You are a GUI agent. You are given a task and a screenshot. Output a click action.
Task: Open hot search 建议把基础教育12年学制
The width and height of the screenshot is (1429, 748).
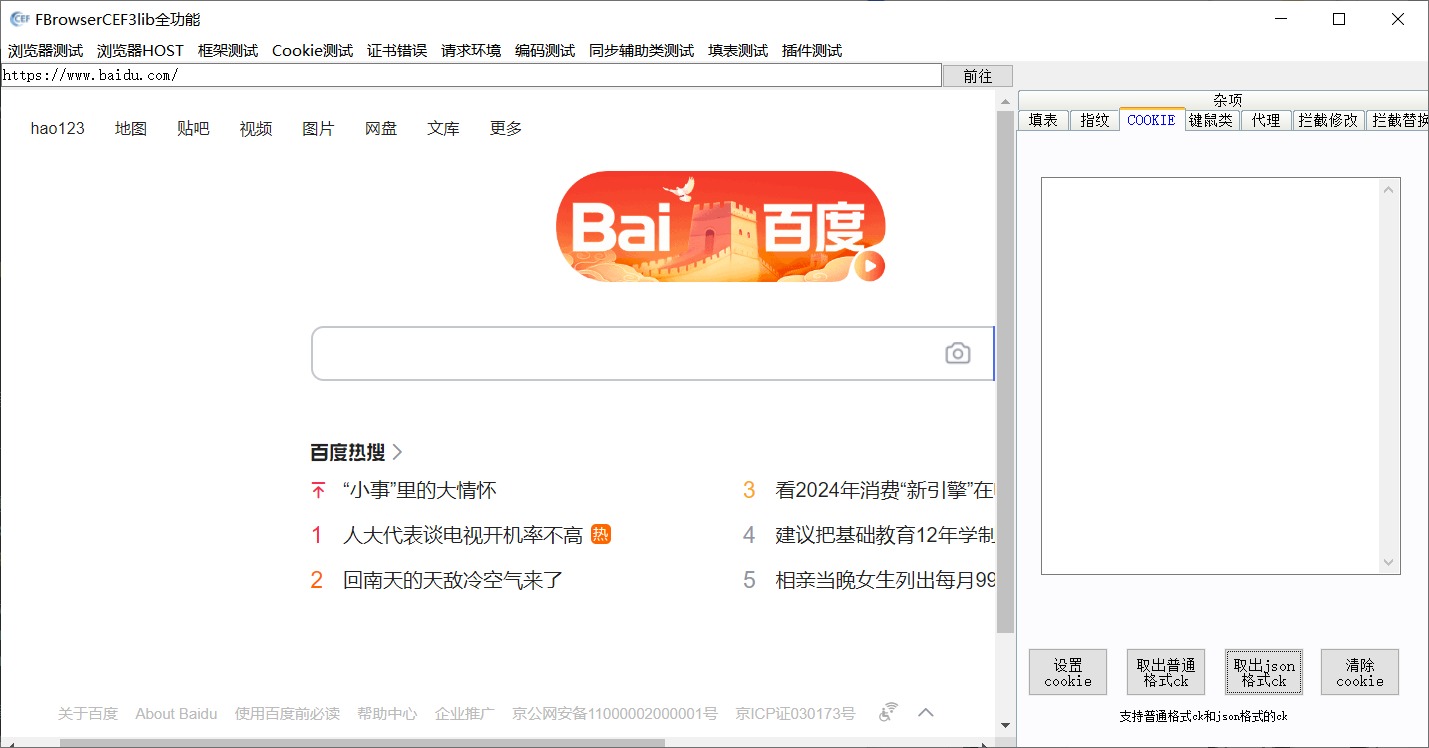pyautogui.click(x=885, y=535)
